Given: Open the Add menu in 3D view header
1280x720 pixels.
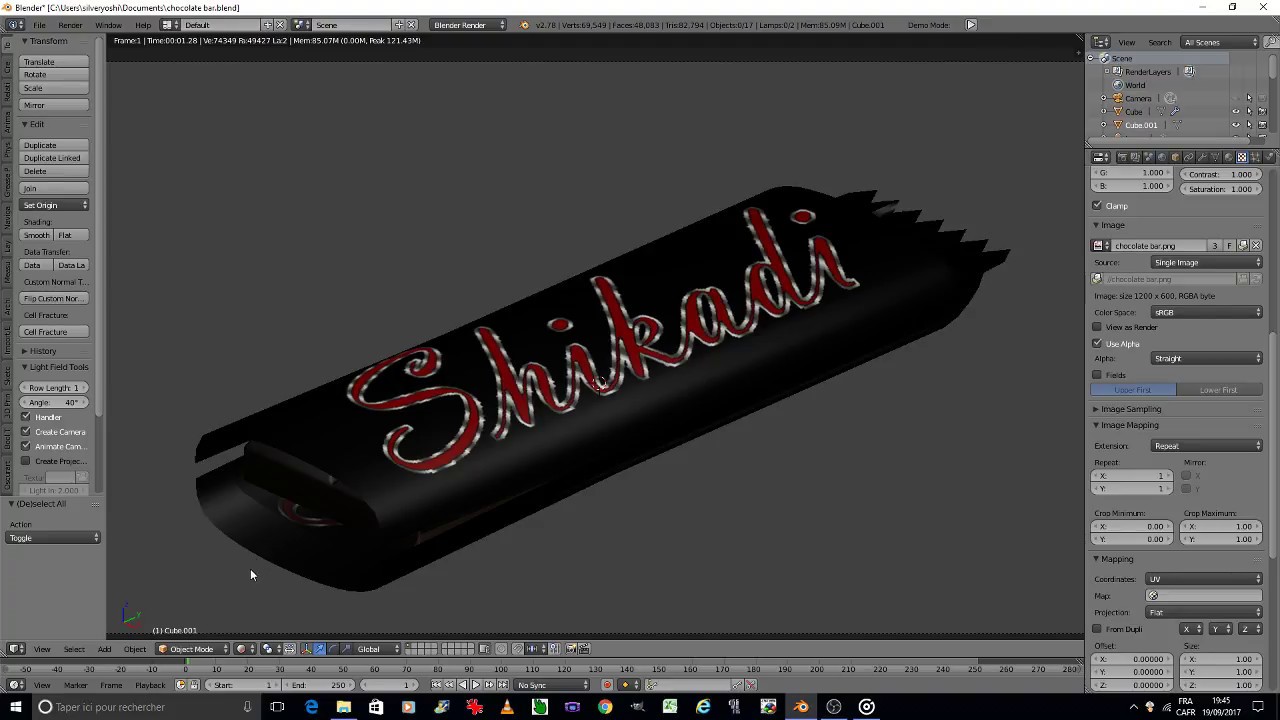Looking at the screenshot, I should 104,649.
